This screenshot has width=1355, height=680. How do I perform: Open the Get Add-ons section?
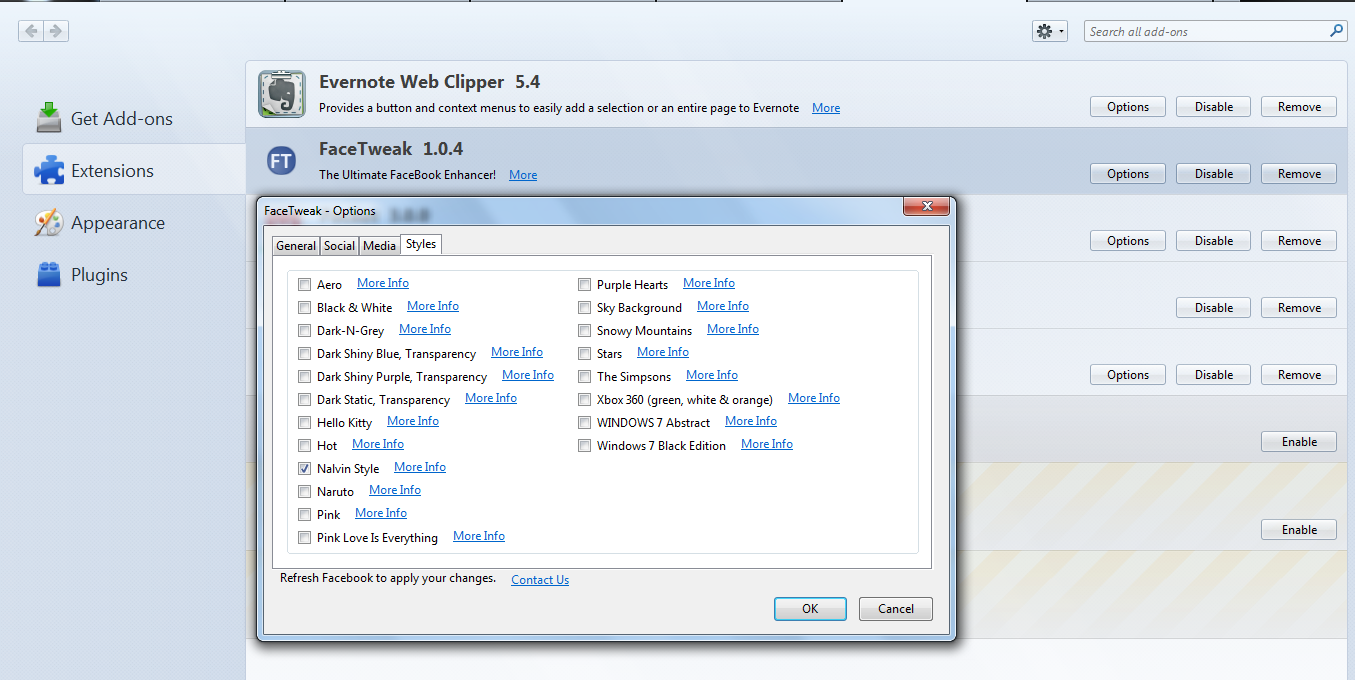click(x=122, y=119)
